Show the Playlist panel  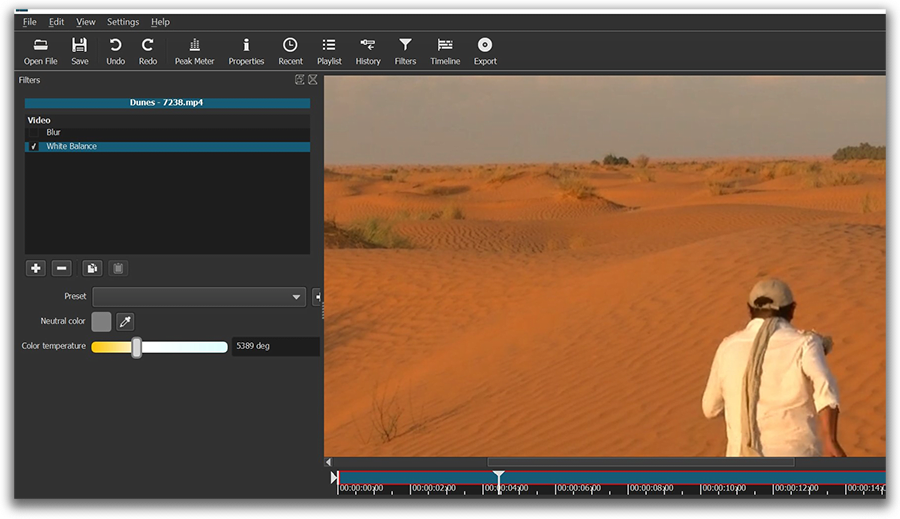pos(329,51)
